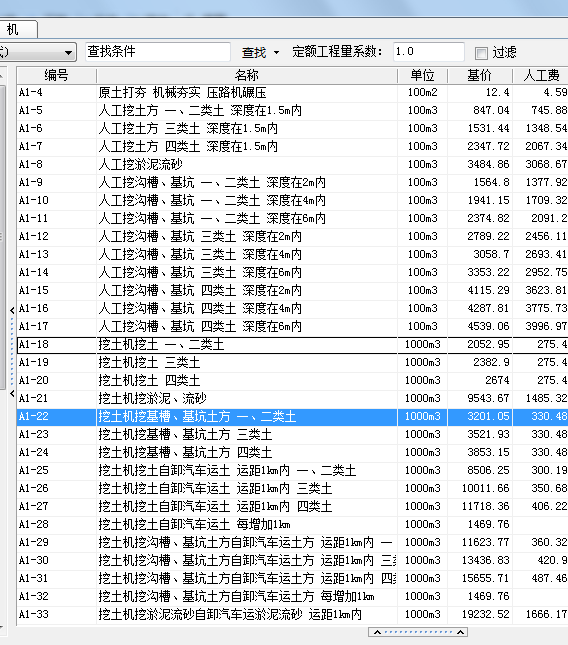Click base price 13436.83 cell
Image resolution: width=568 pixels, height=645 pixels.
click(x=480, y=561)
